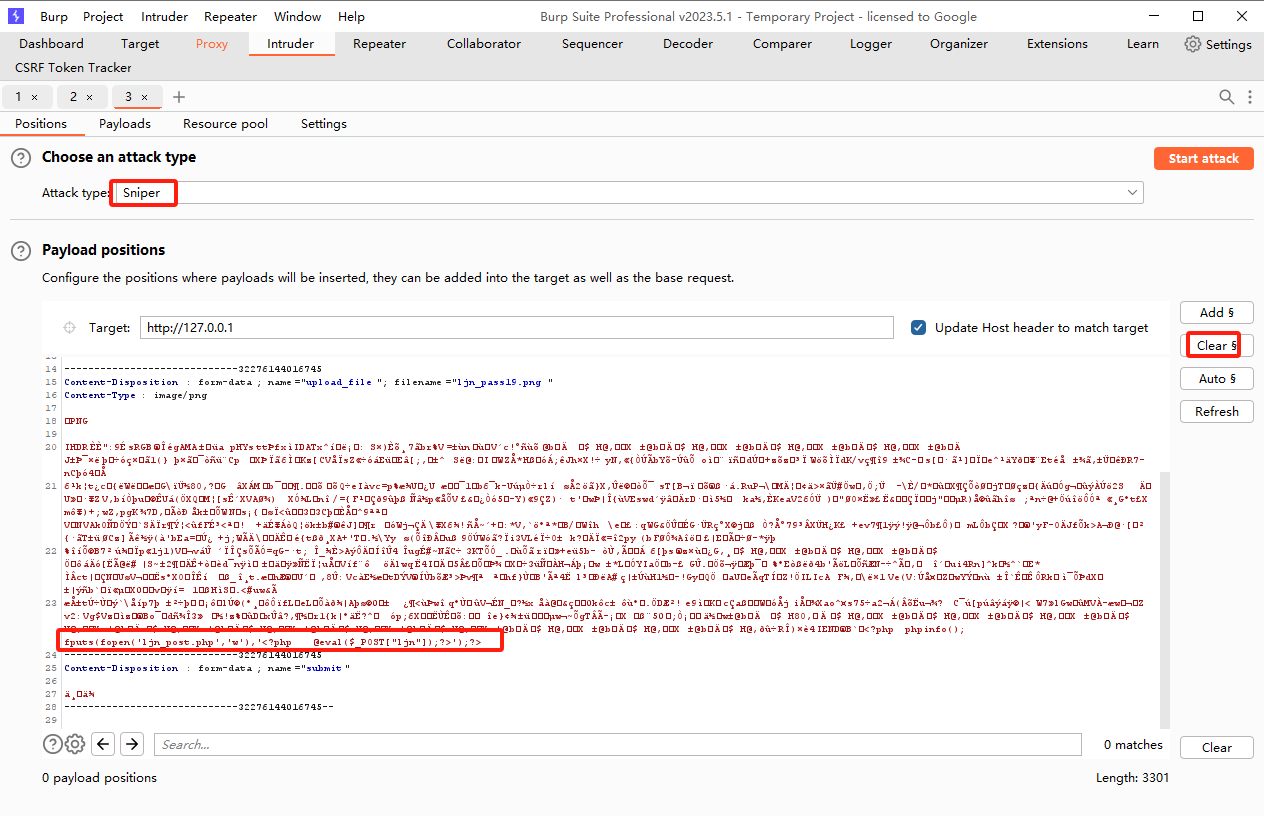Click the Clear § button
Viewport: 1264px width, 816px height.
pyautogui.click(x=1216, y=346)
